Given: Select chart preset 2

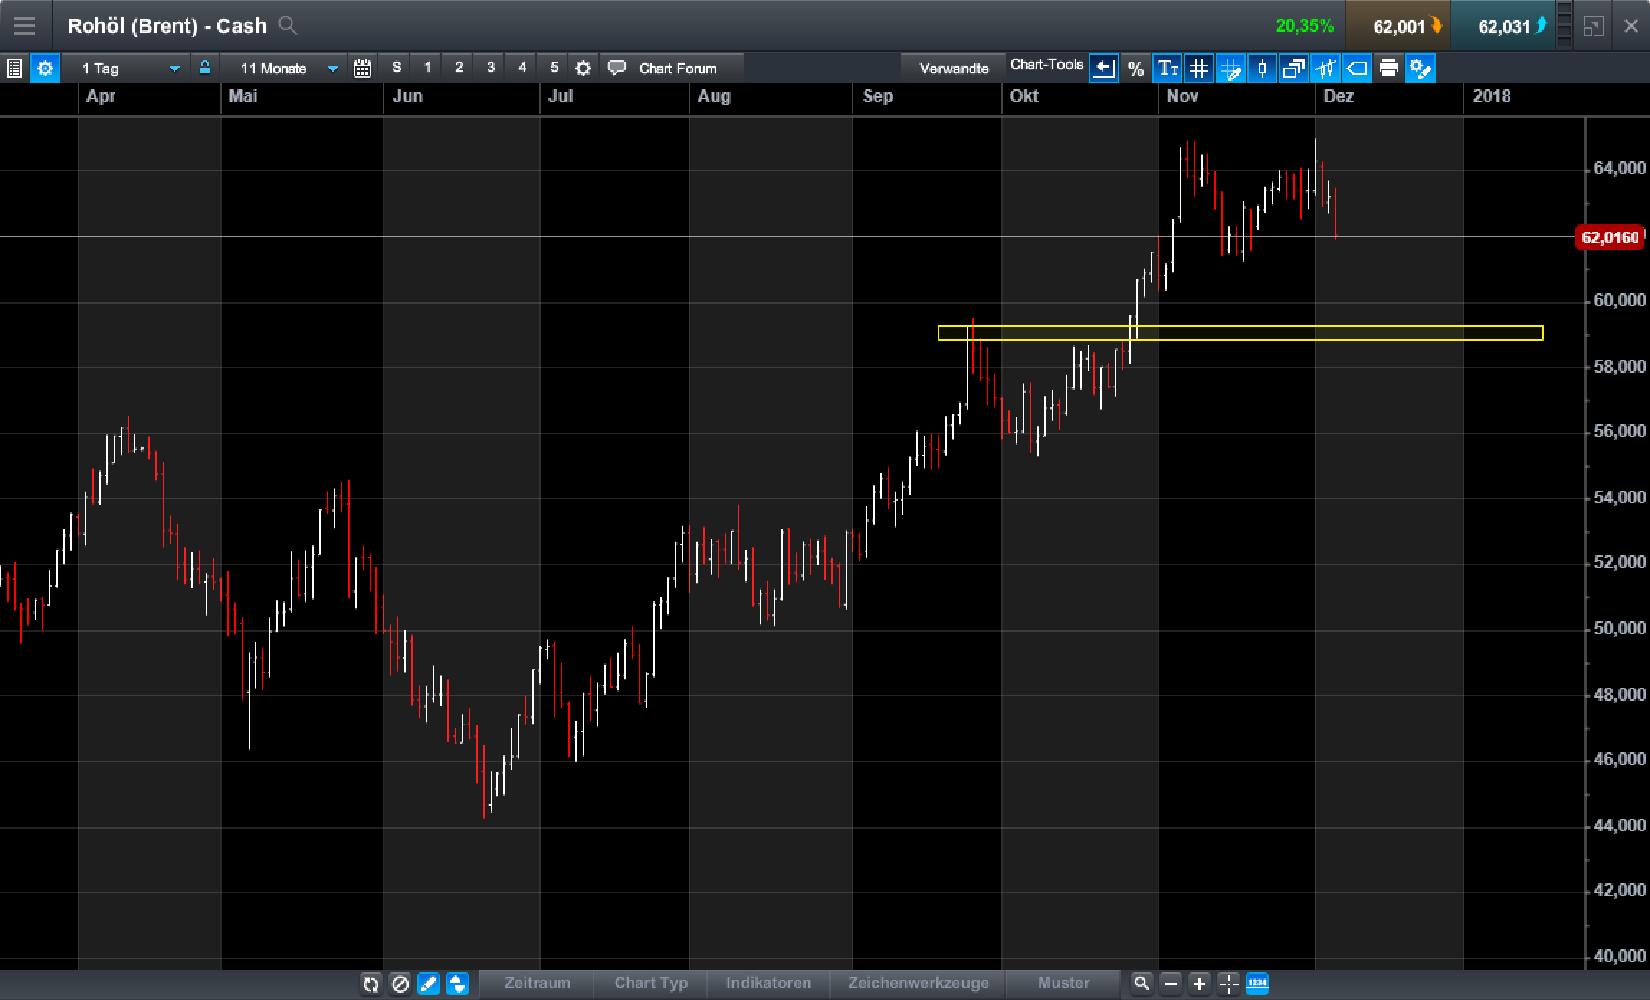Looking at the screenshot, I should click(x=459, y=68).
